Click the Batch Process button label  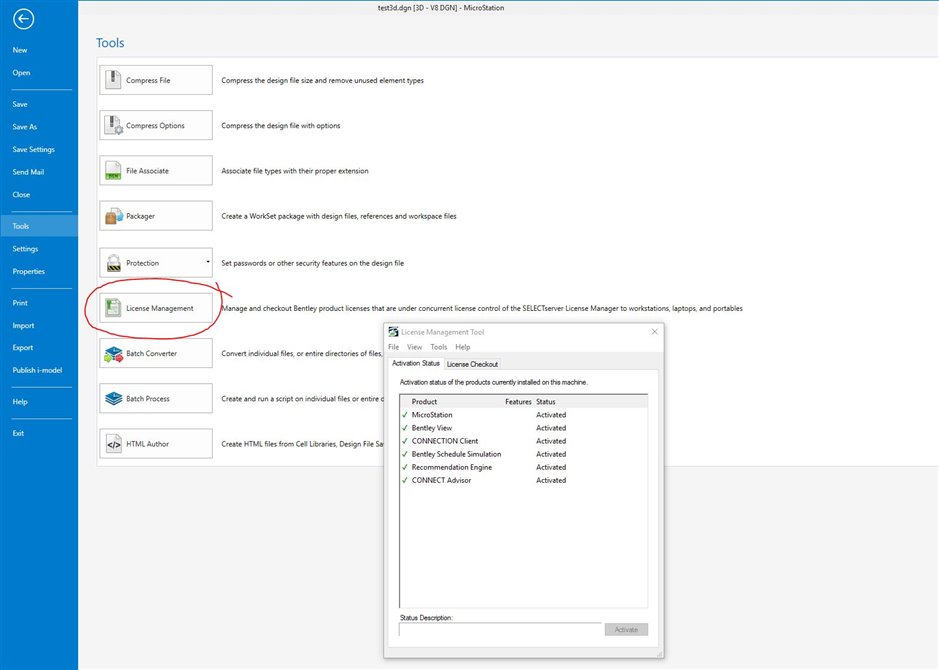[148, 399]
